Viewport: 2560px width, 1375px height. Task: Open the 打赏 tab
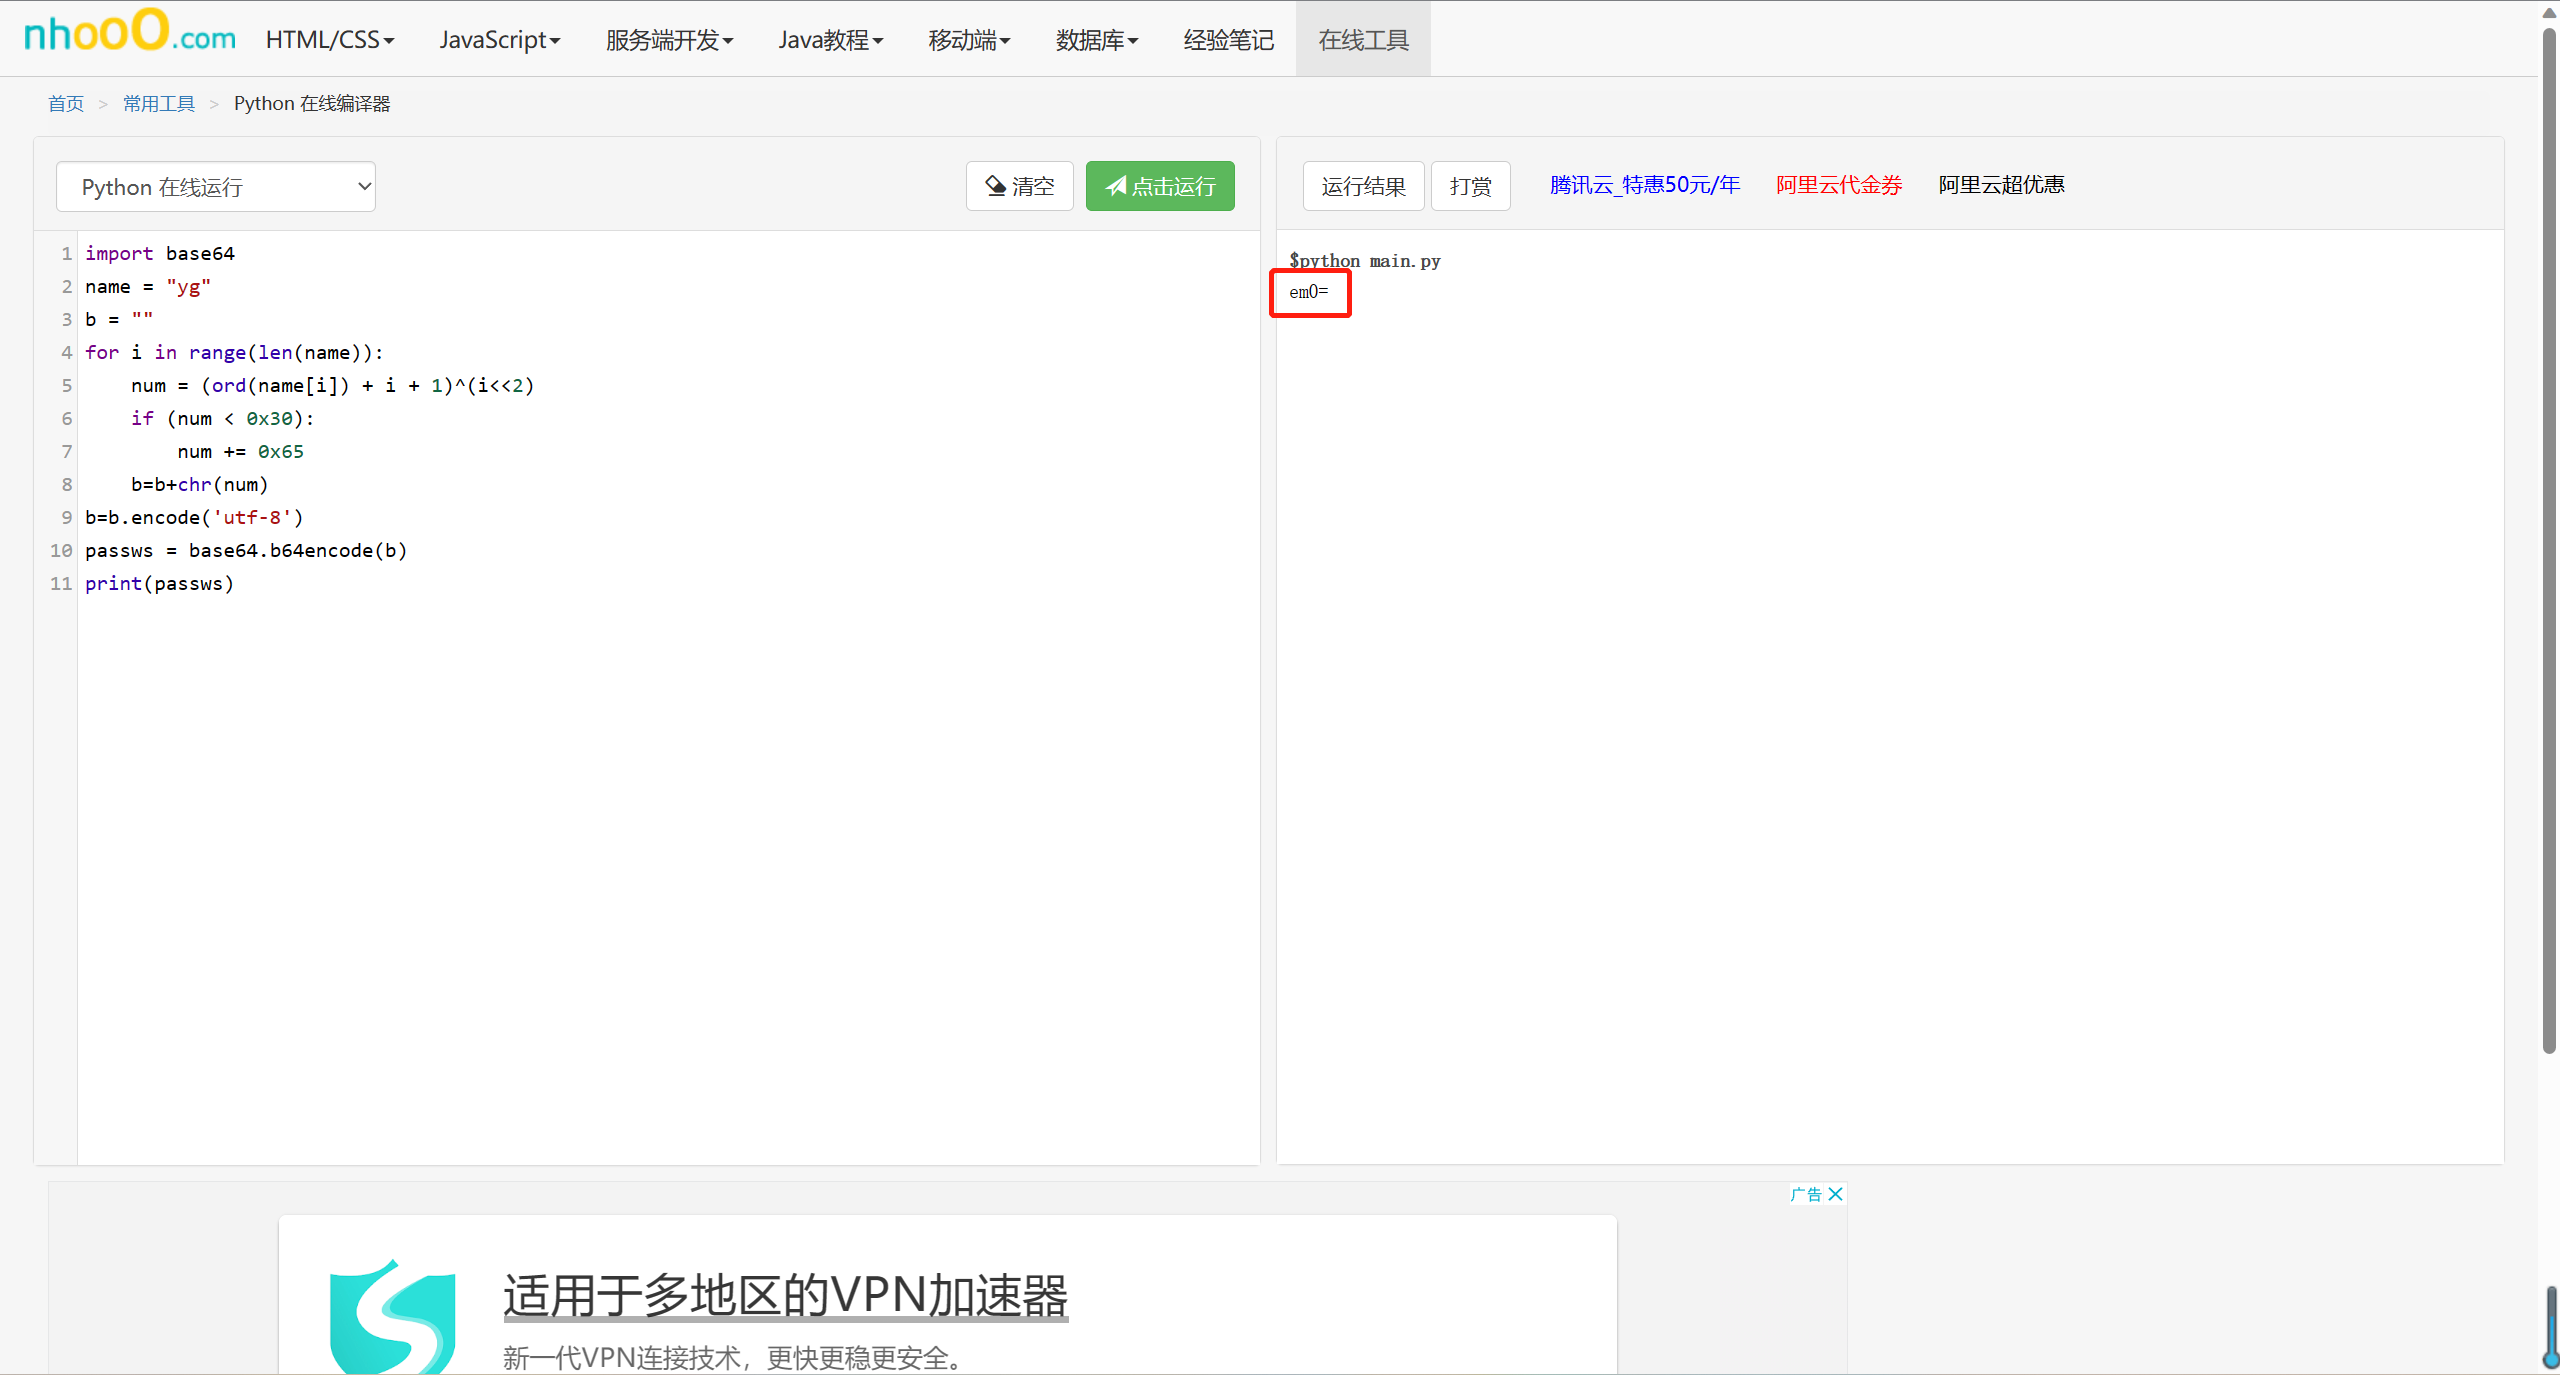[x=1470, y=186]
